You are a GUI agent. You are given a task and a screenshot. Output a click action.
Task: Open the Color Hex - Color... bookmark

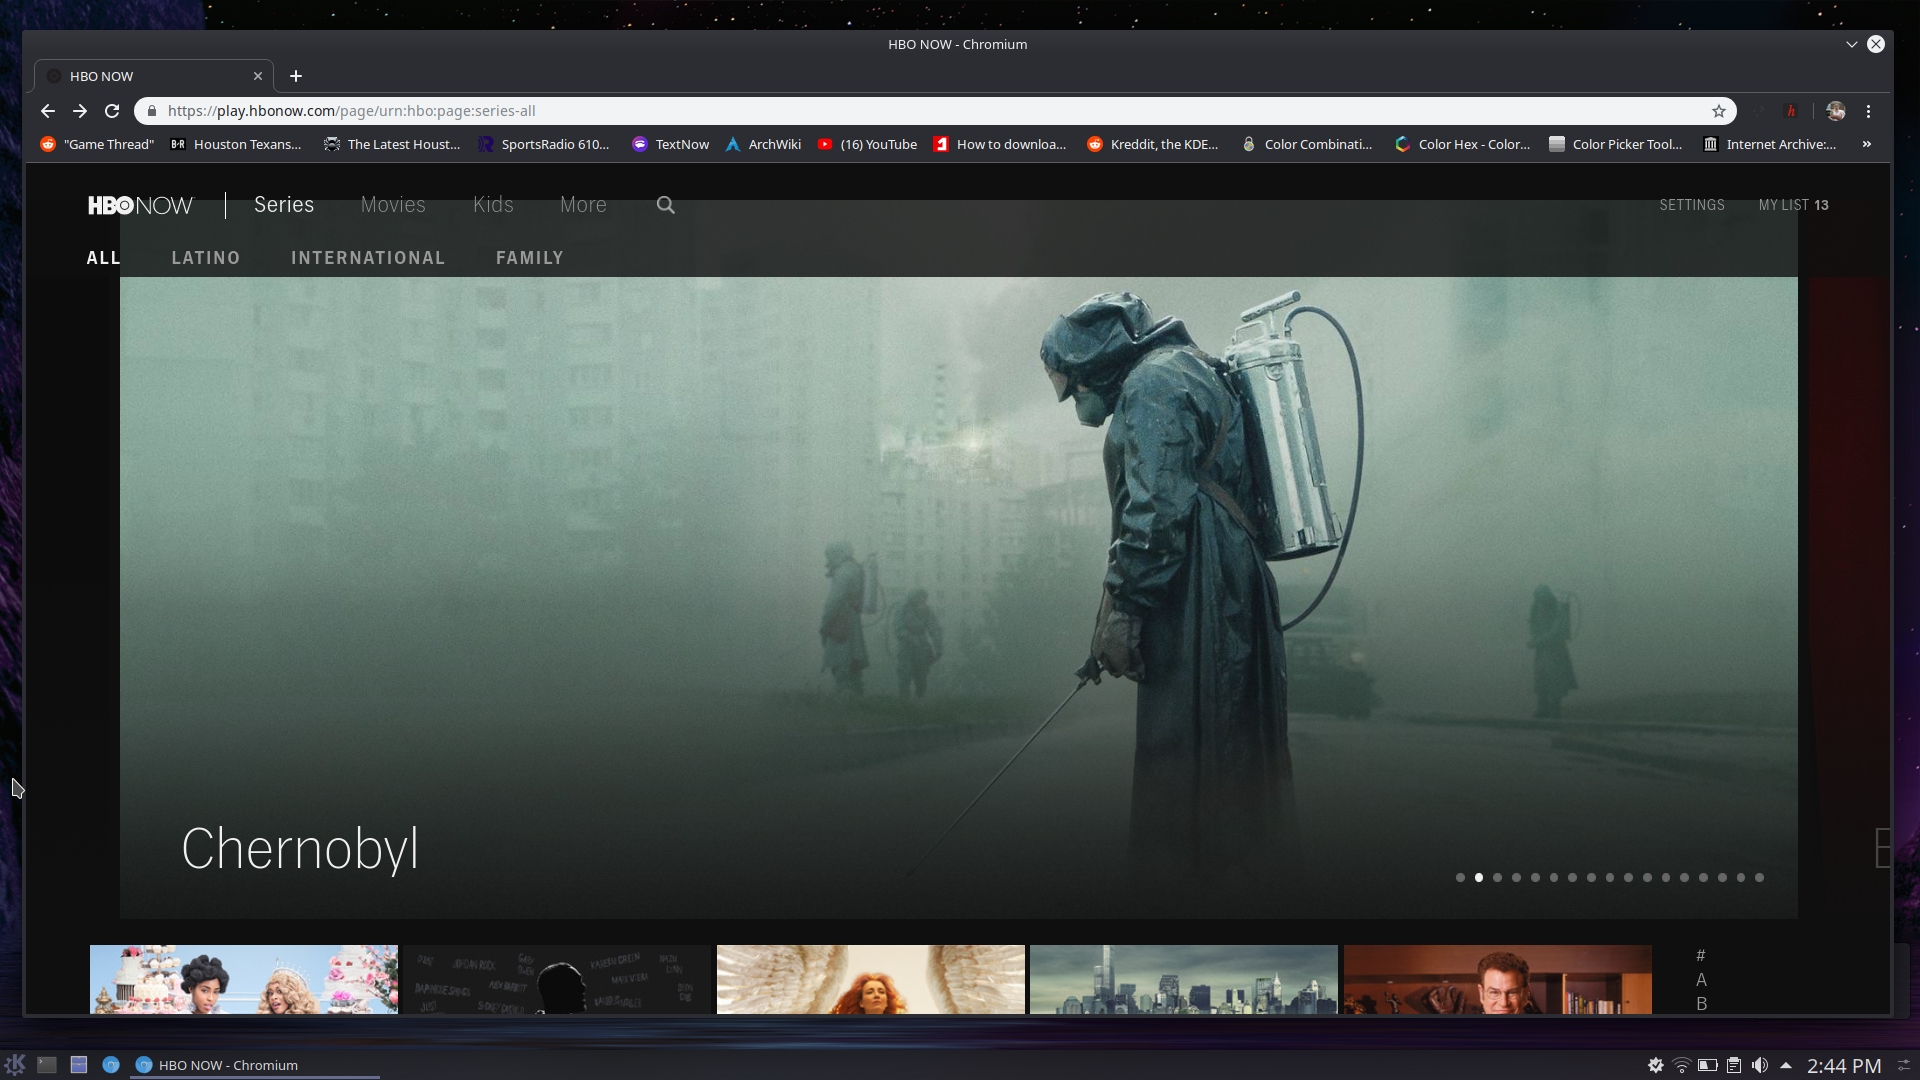tap(1462, 144)
